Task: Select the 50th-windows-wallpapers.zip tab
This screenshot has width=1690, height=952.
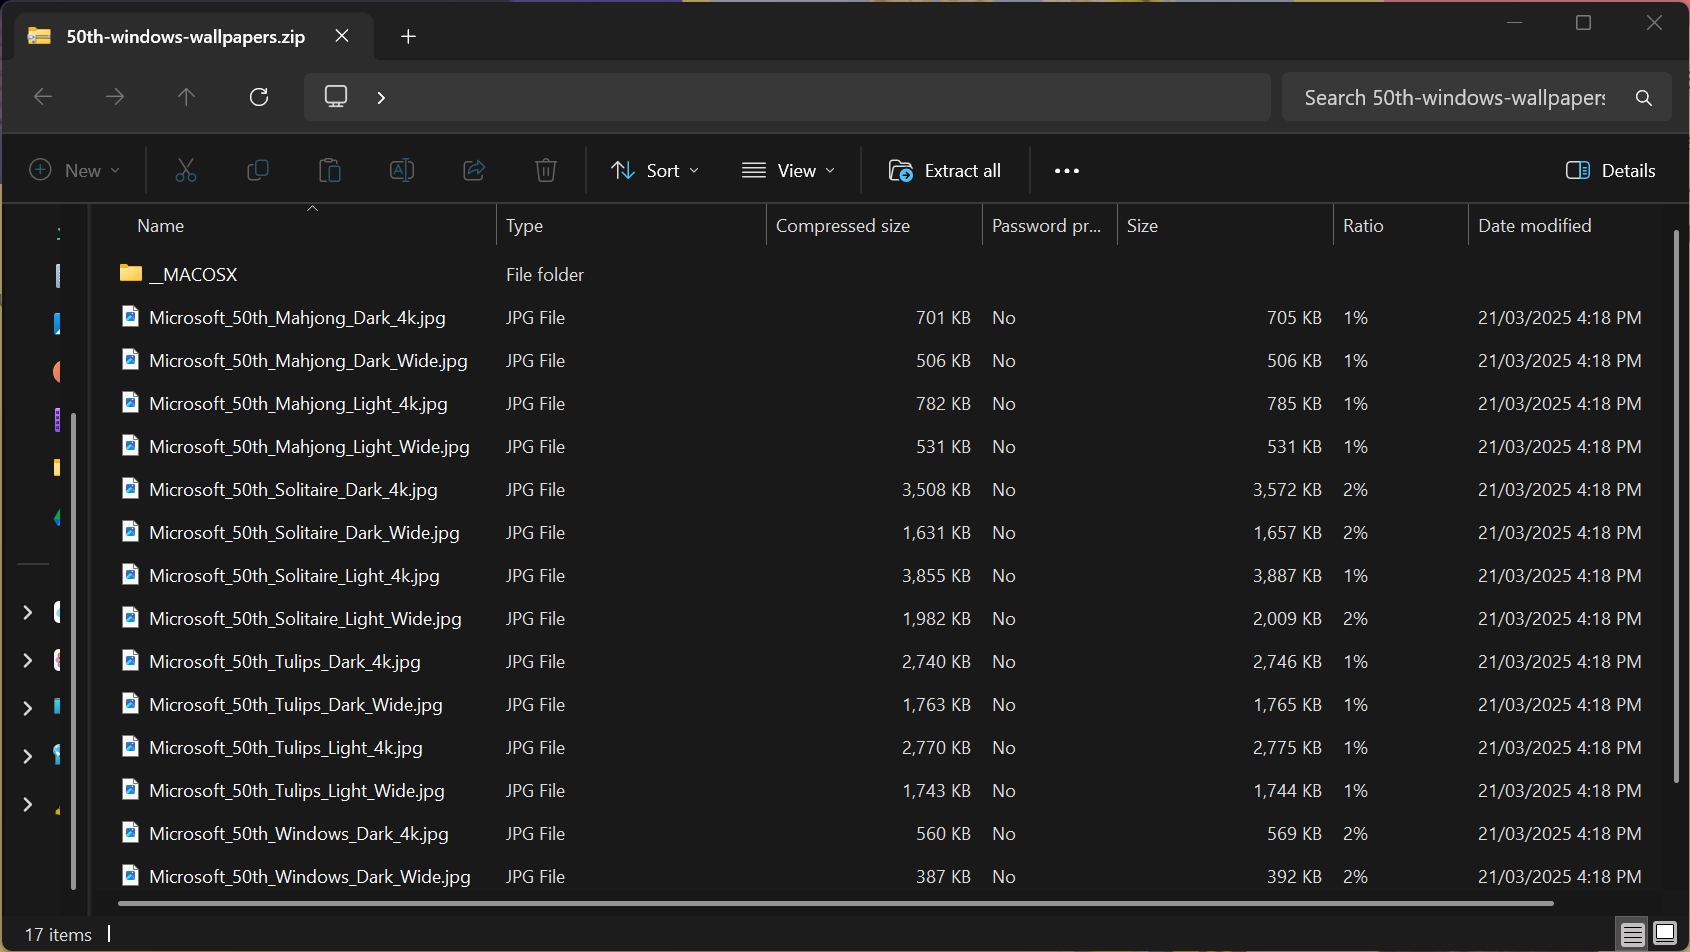Action: point(194,37)
